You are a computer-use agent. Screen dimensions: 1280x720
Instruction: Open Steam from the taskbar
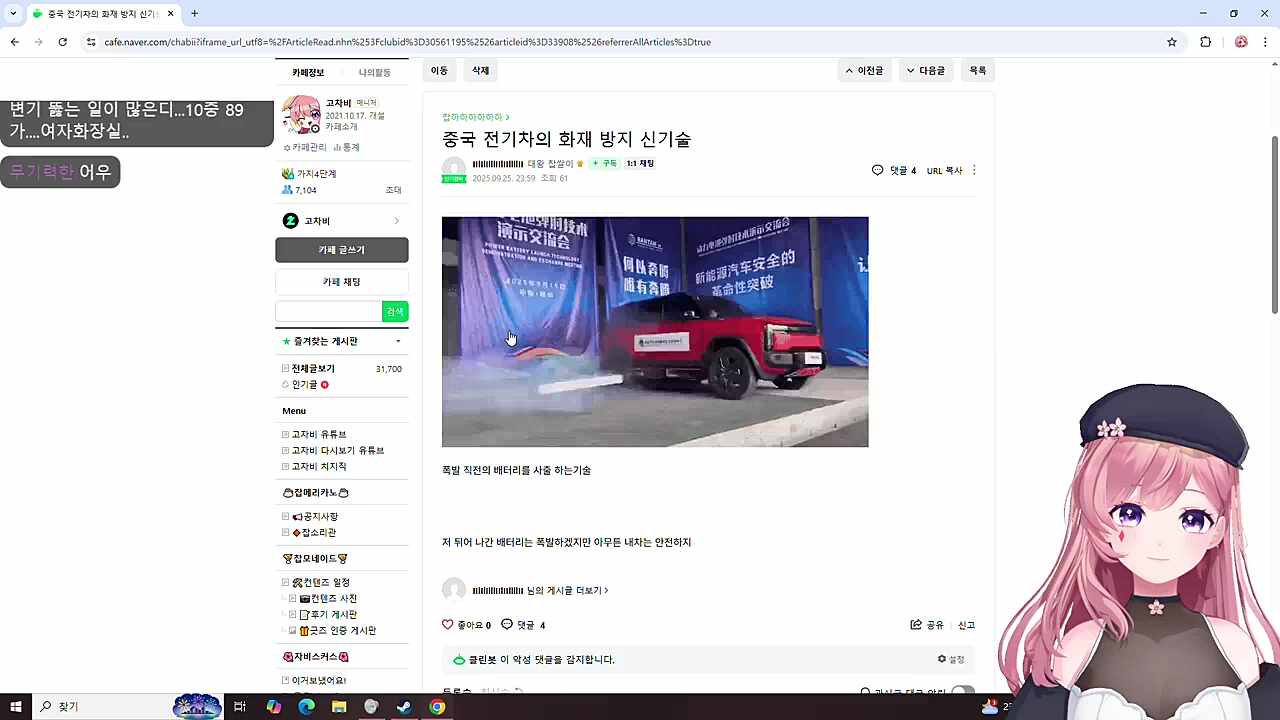(x=404, y=707)
